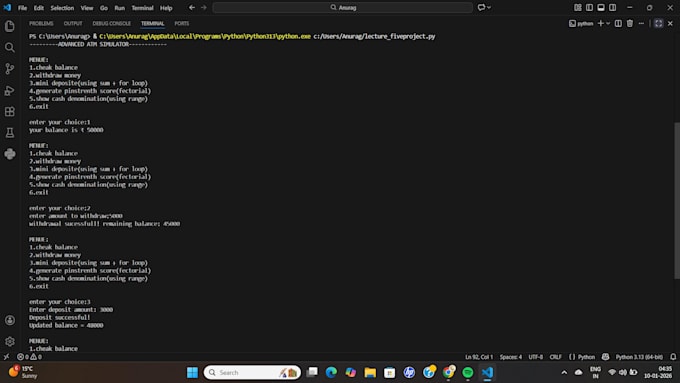Toggle maximized panel size

click(x=658, y=23)
